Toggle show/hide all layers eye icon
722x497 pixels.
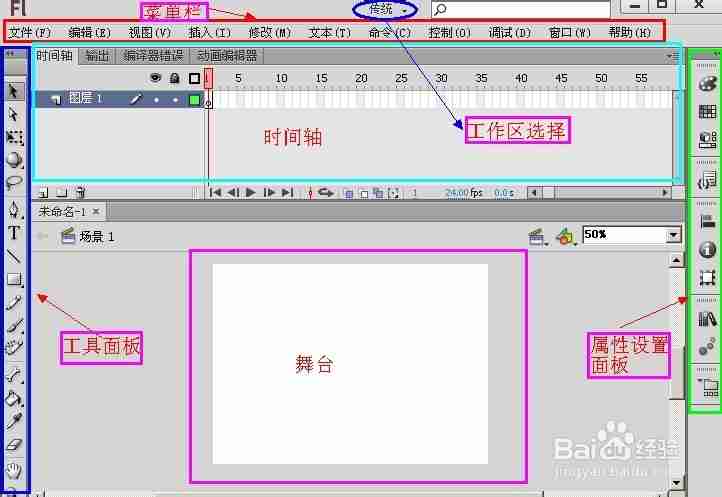coord(156,78)
